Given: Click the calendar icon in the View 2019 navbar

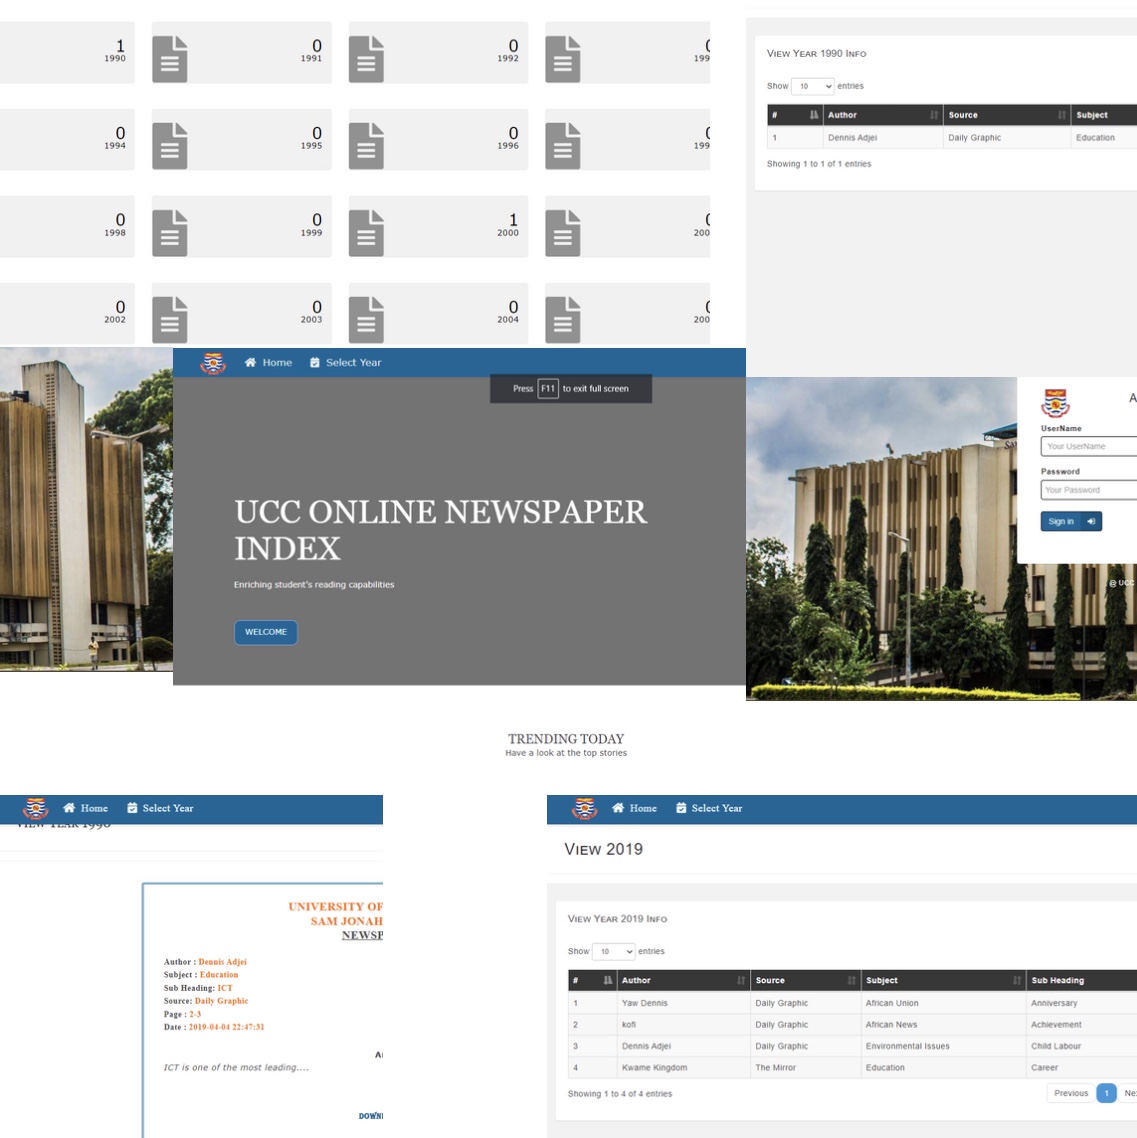Looking at the screenshot, I should [681, 808].
